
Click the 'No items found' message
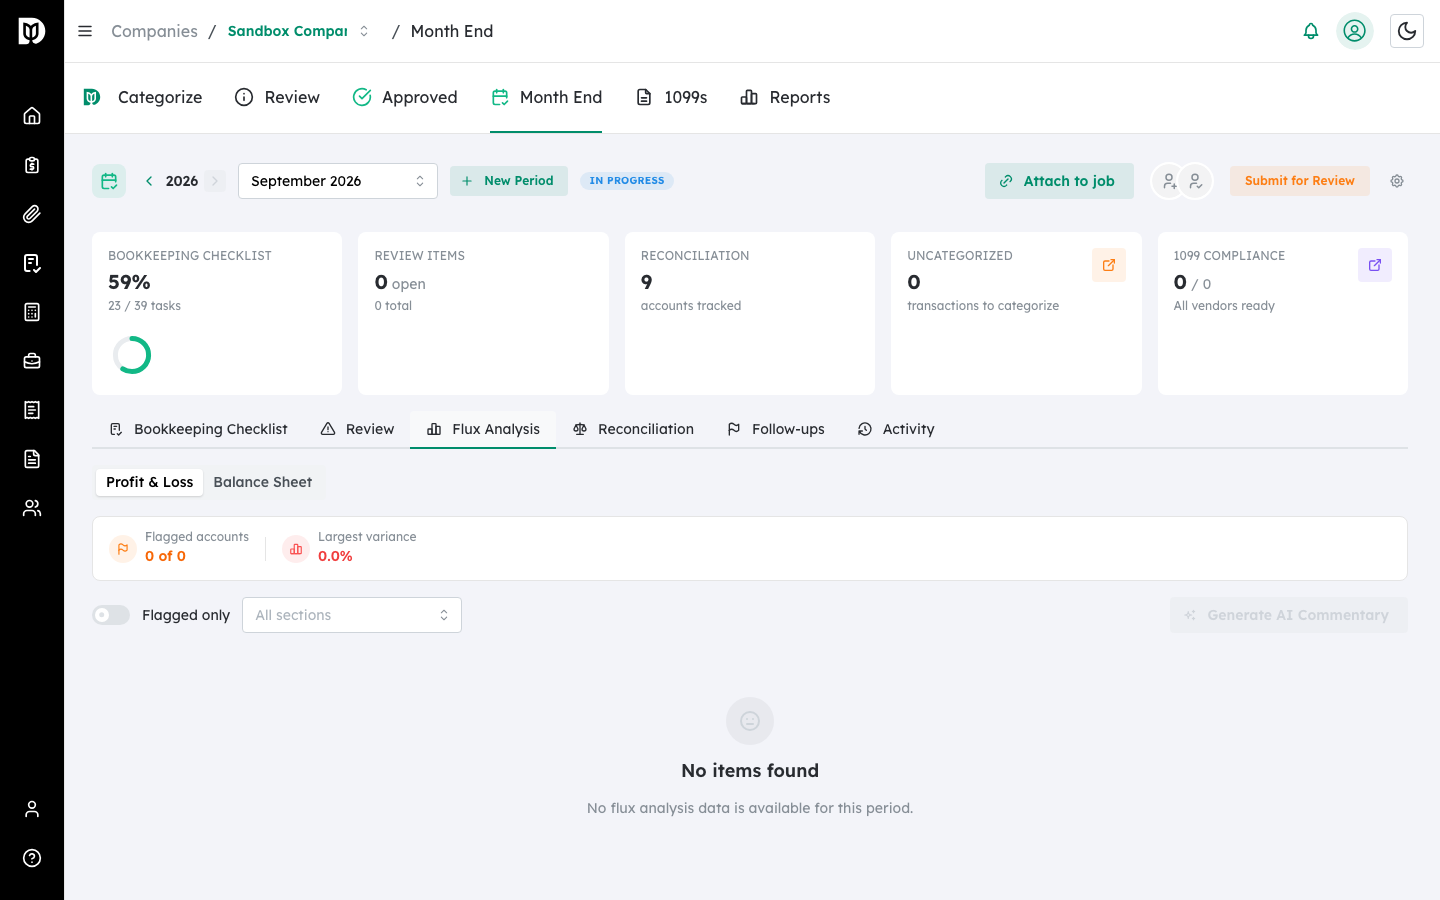point(750,771)
